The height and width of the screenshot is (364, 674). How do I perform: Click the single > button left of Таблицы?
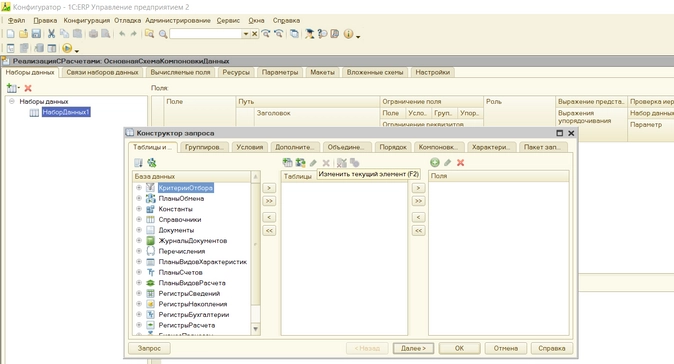point(269,188)
